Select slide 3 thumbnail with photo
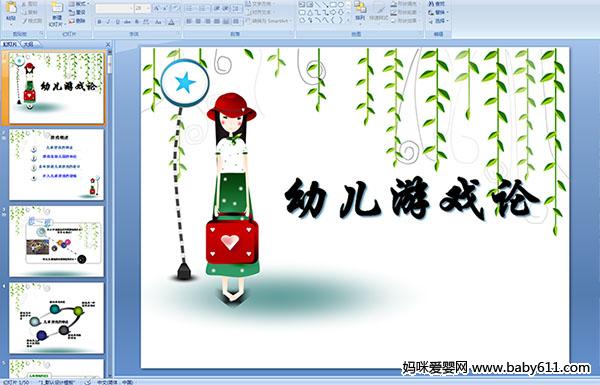Image resolution: width=600 pixels, height=385 pixels. [x=56, y=241]
